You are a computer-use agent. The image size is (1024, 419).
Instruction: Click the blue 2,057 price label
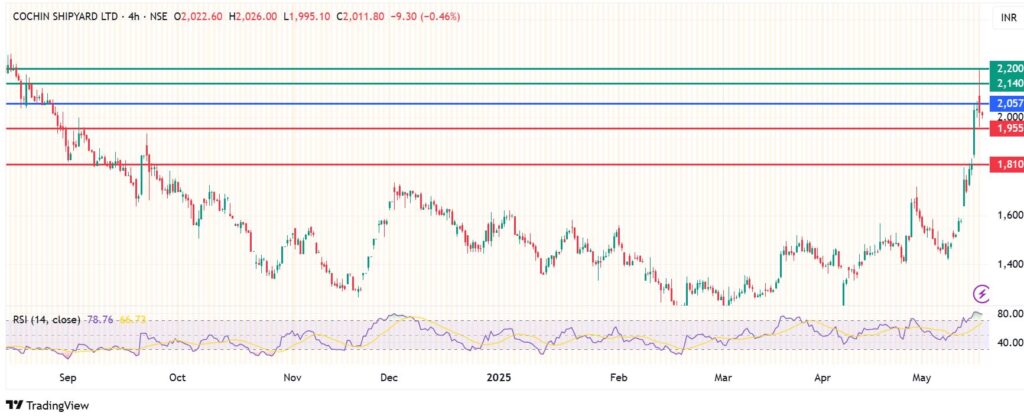point(1005,103)
